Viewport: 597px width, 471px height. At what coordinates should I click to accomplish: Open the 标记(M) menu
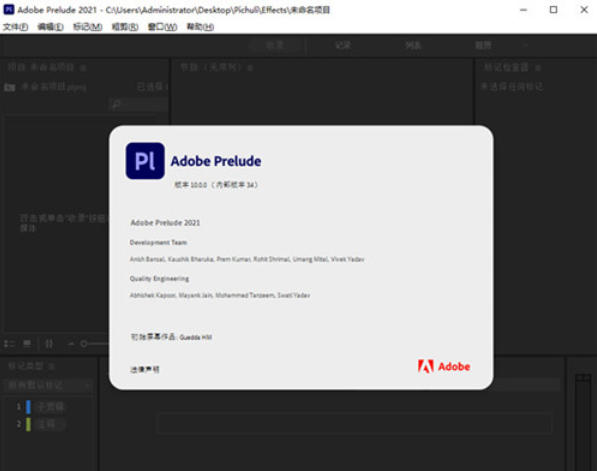(88, 27)
